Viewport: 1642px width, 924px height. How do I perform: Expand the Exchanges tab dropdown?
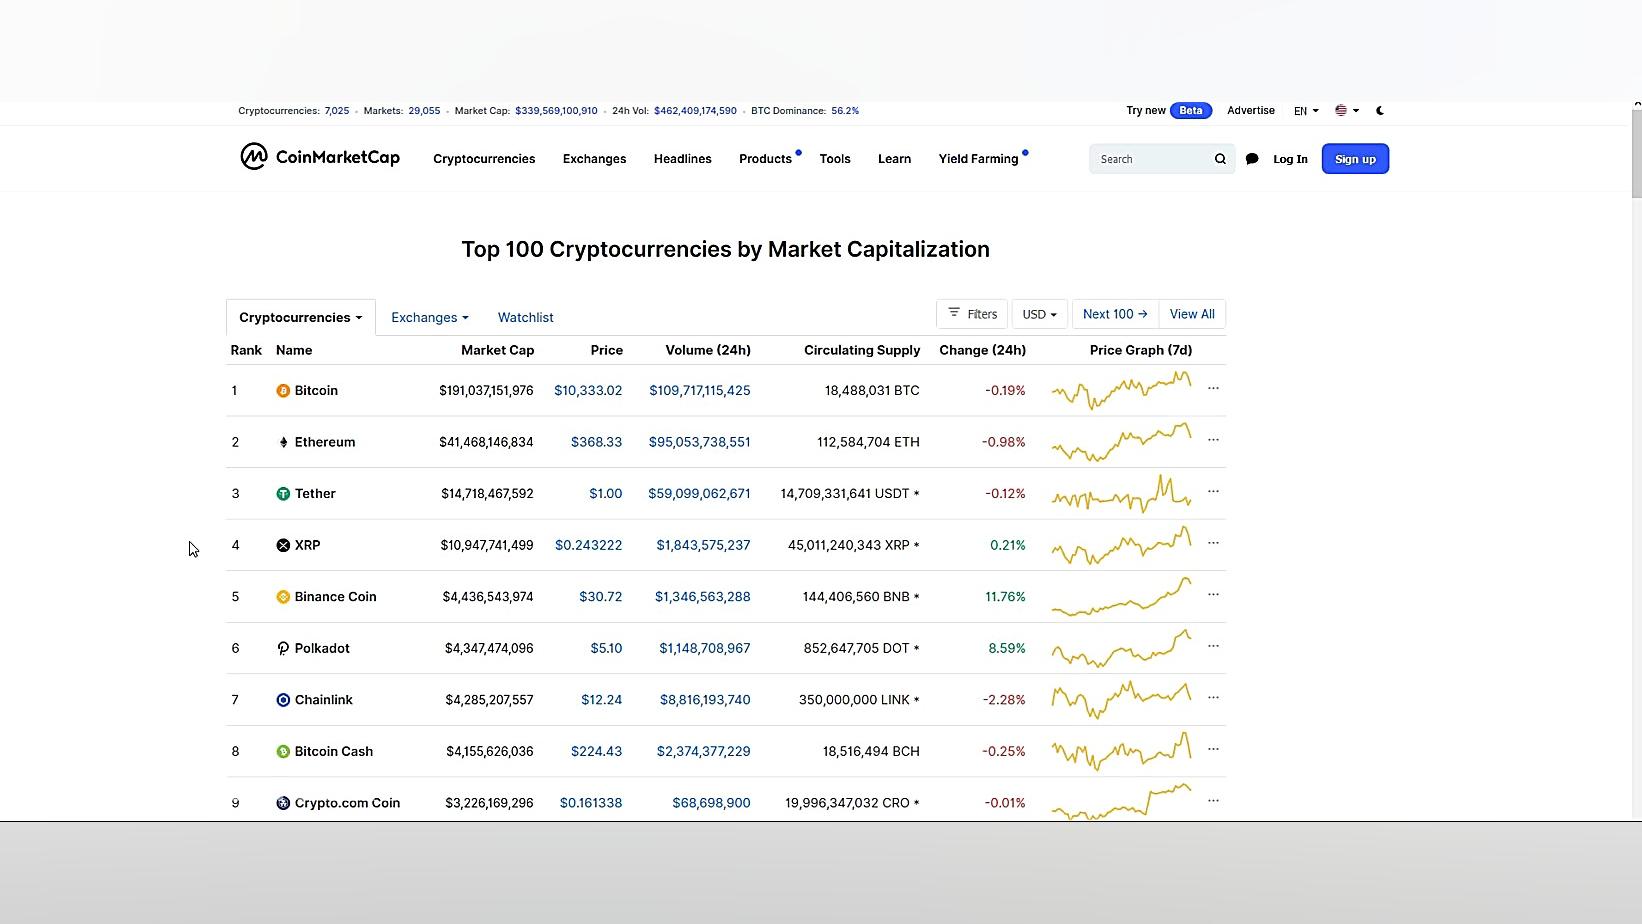tap(430, 318)
